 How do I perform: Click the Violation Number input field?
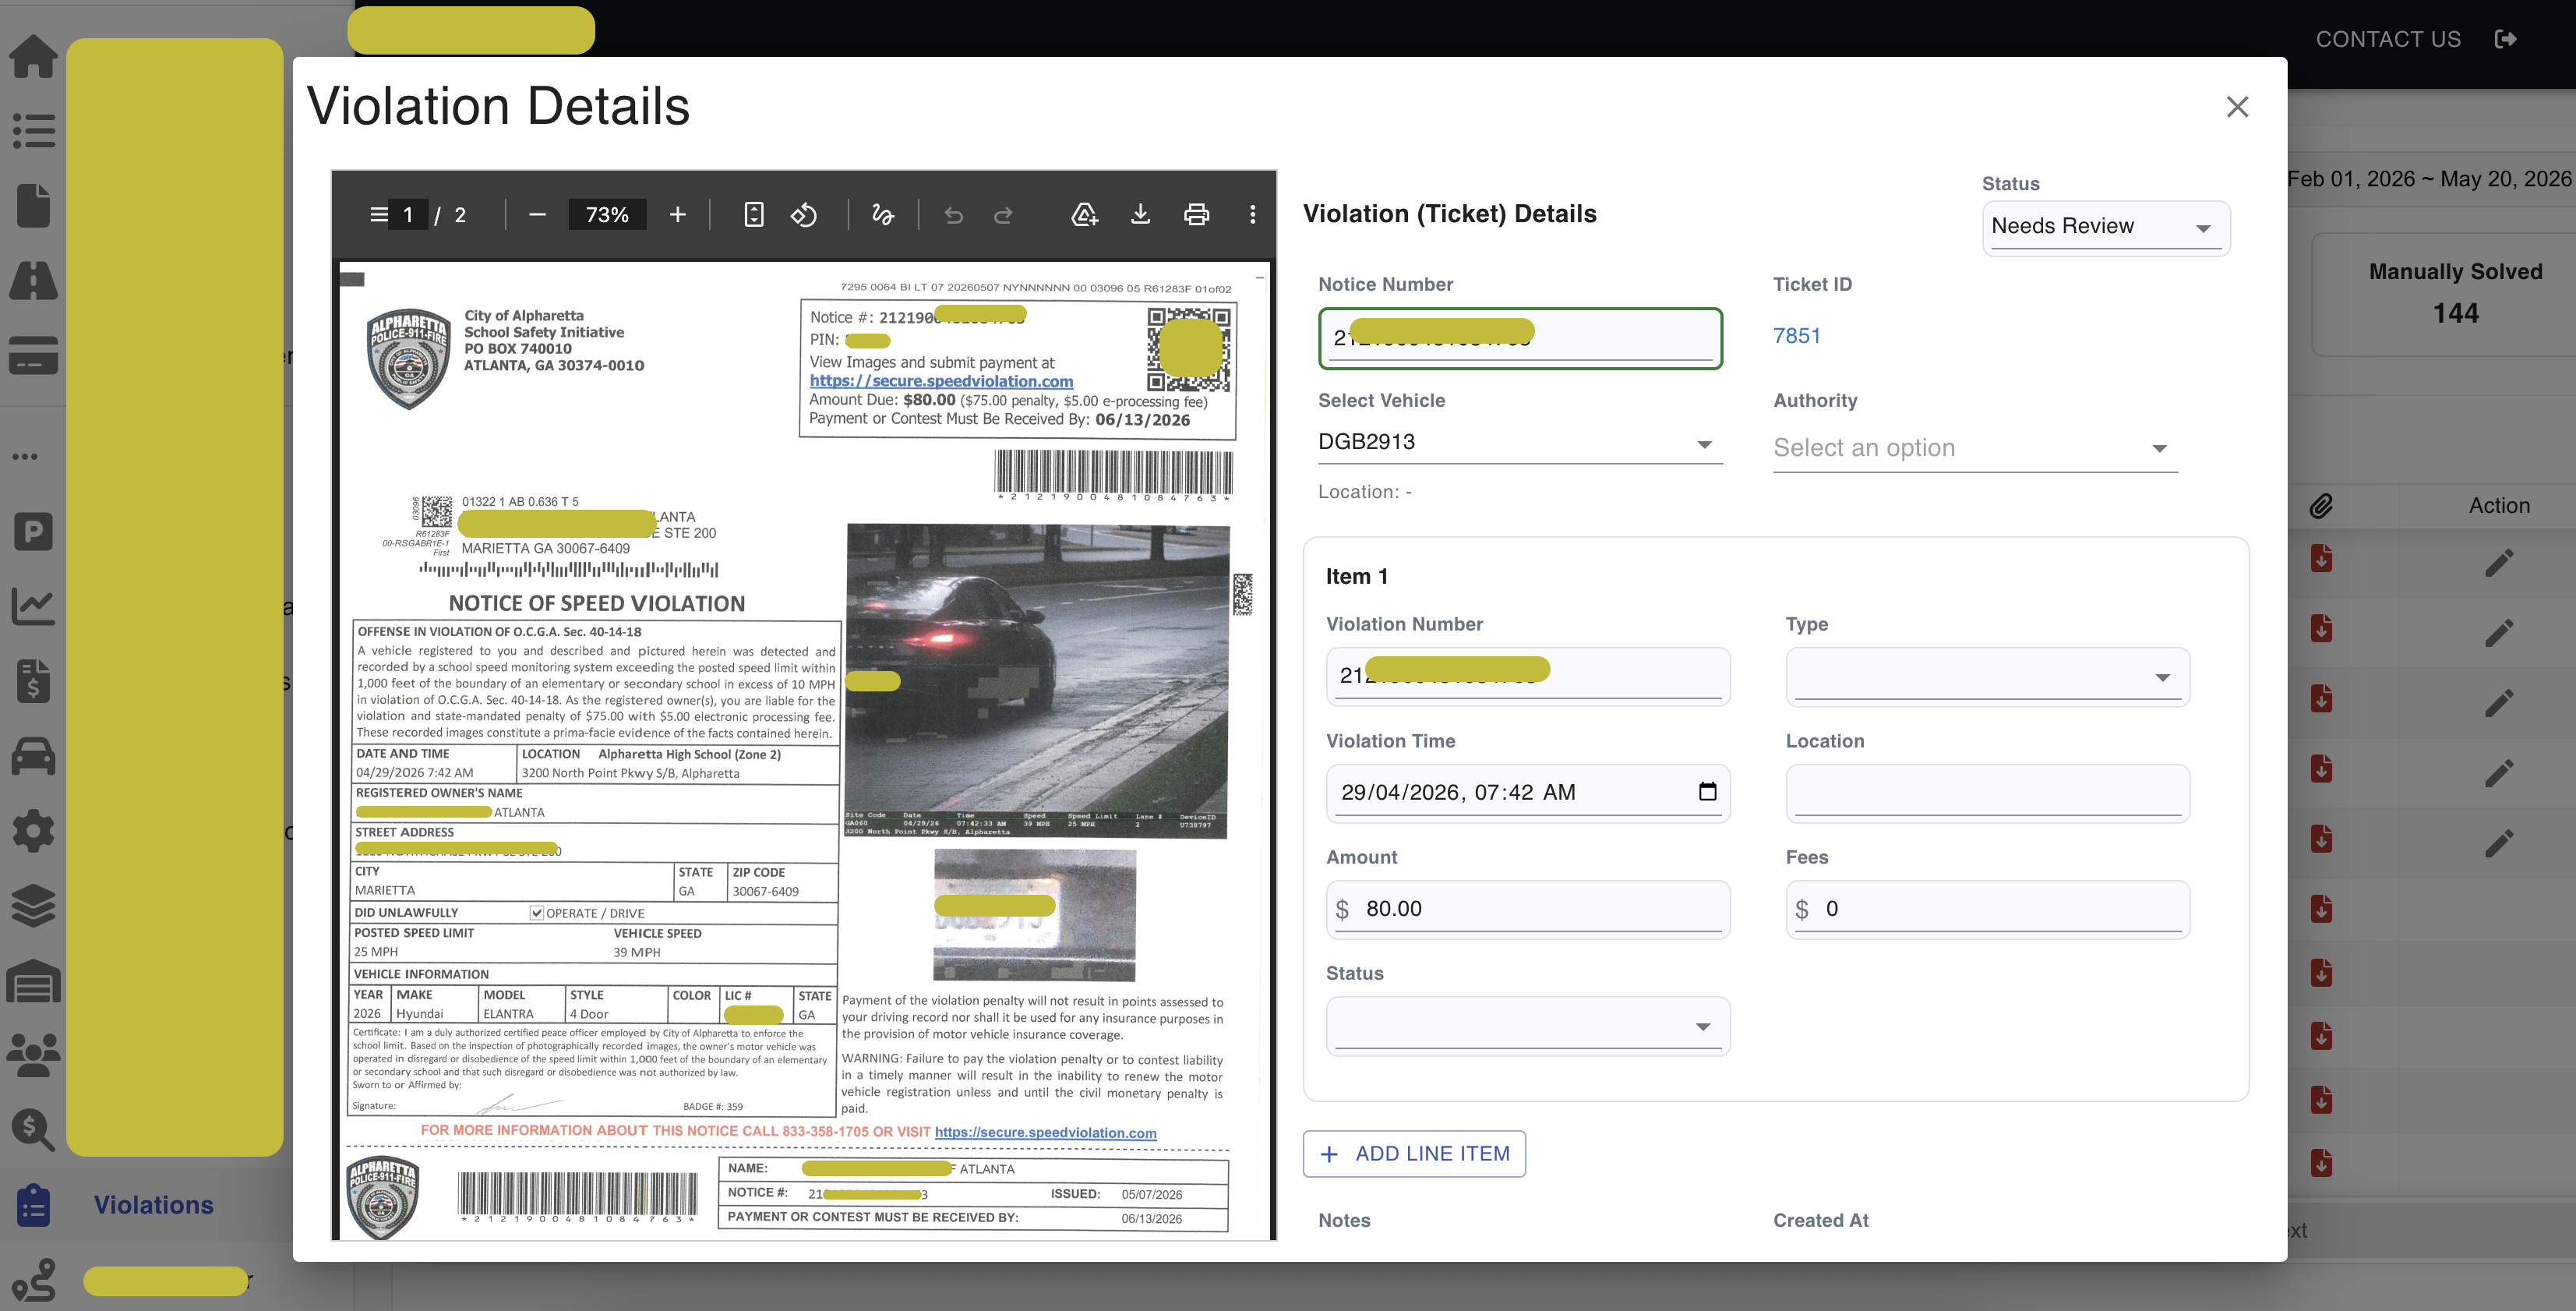(x=1527, y=676)
